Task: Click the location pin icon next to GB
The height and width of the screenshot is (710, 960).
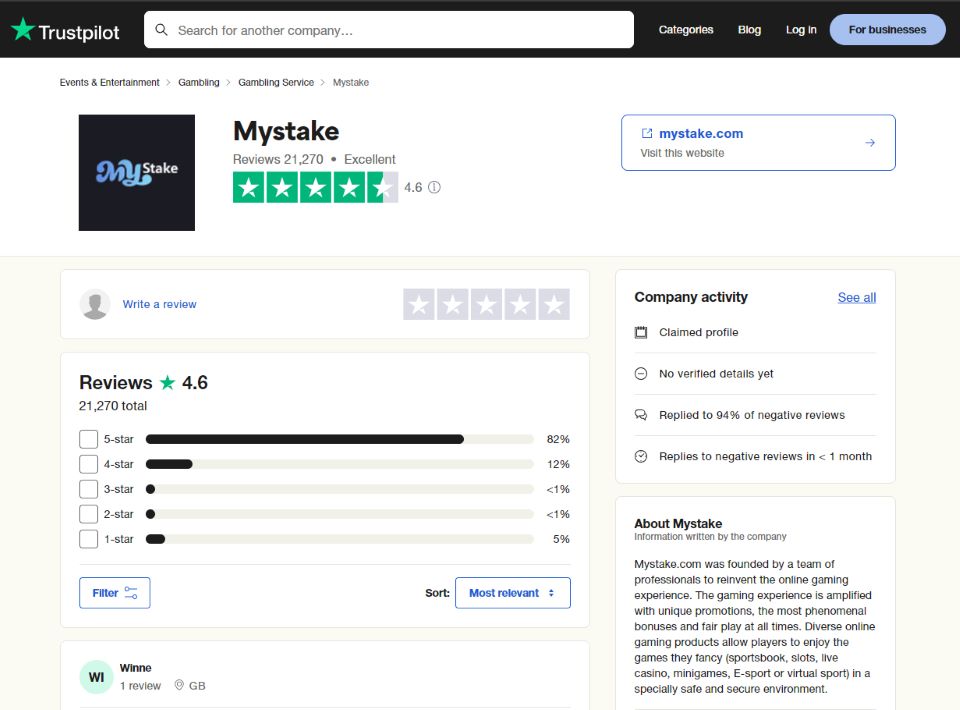Action: pos(177,686)
